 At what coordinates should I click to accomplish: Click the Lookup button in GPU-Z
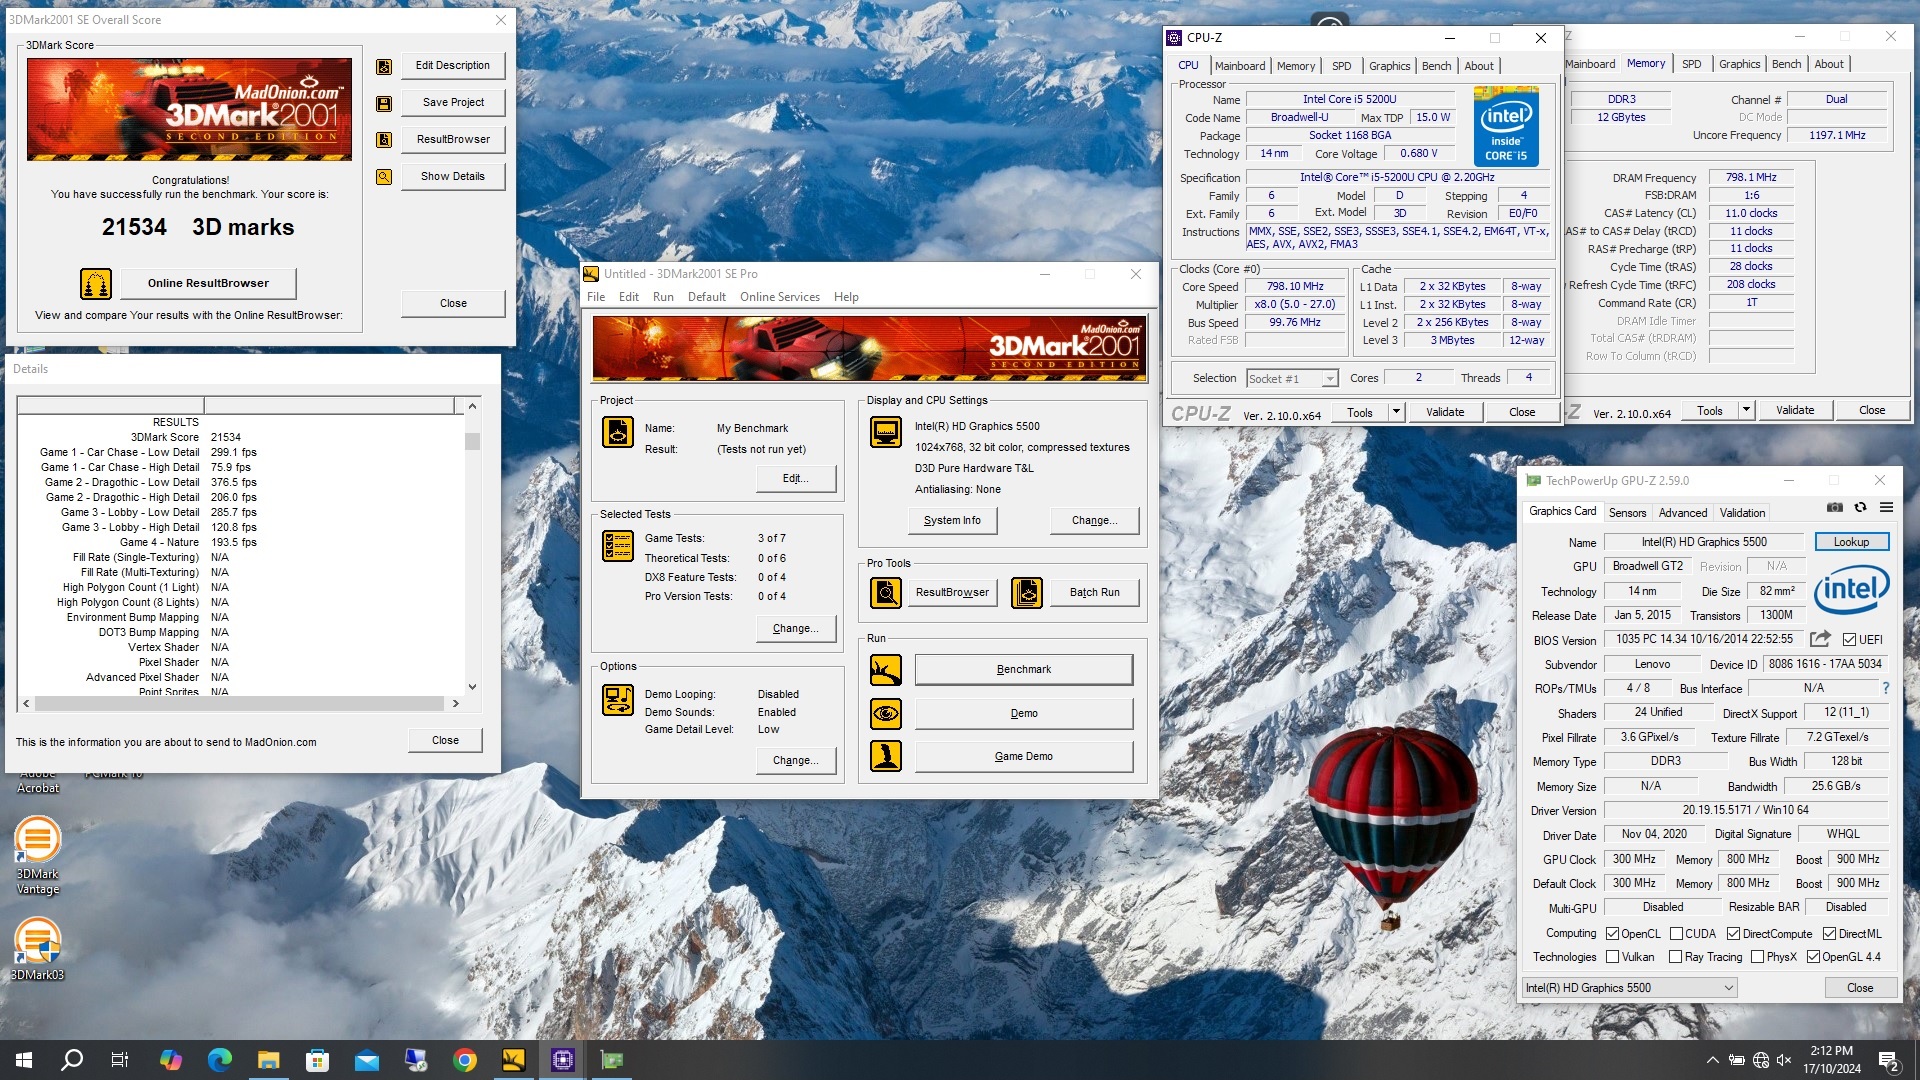pyautogui.click(x=1851, y=542)
